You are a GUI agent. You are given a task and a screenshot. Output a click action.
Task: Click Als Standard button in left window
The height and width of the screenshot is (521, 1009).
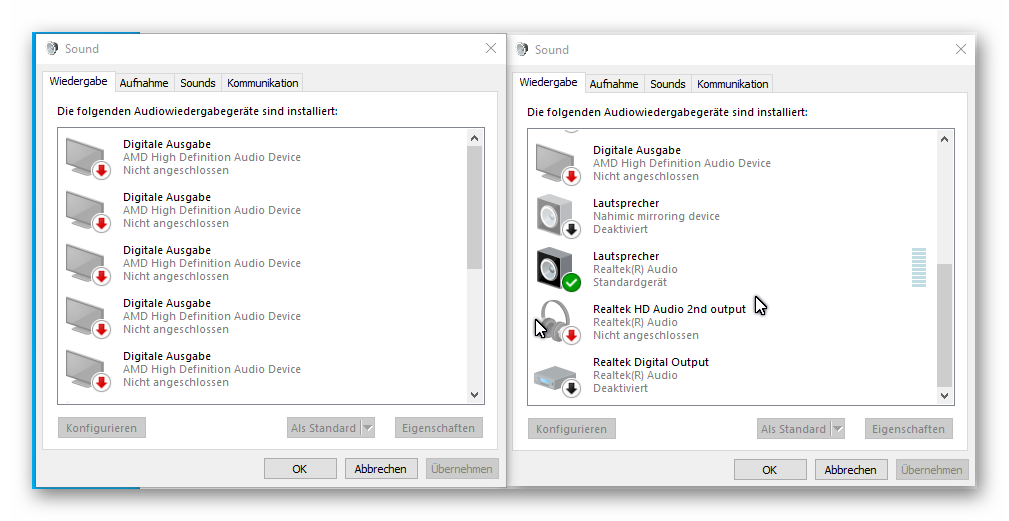coord(324,428)
